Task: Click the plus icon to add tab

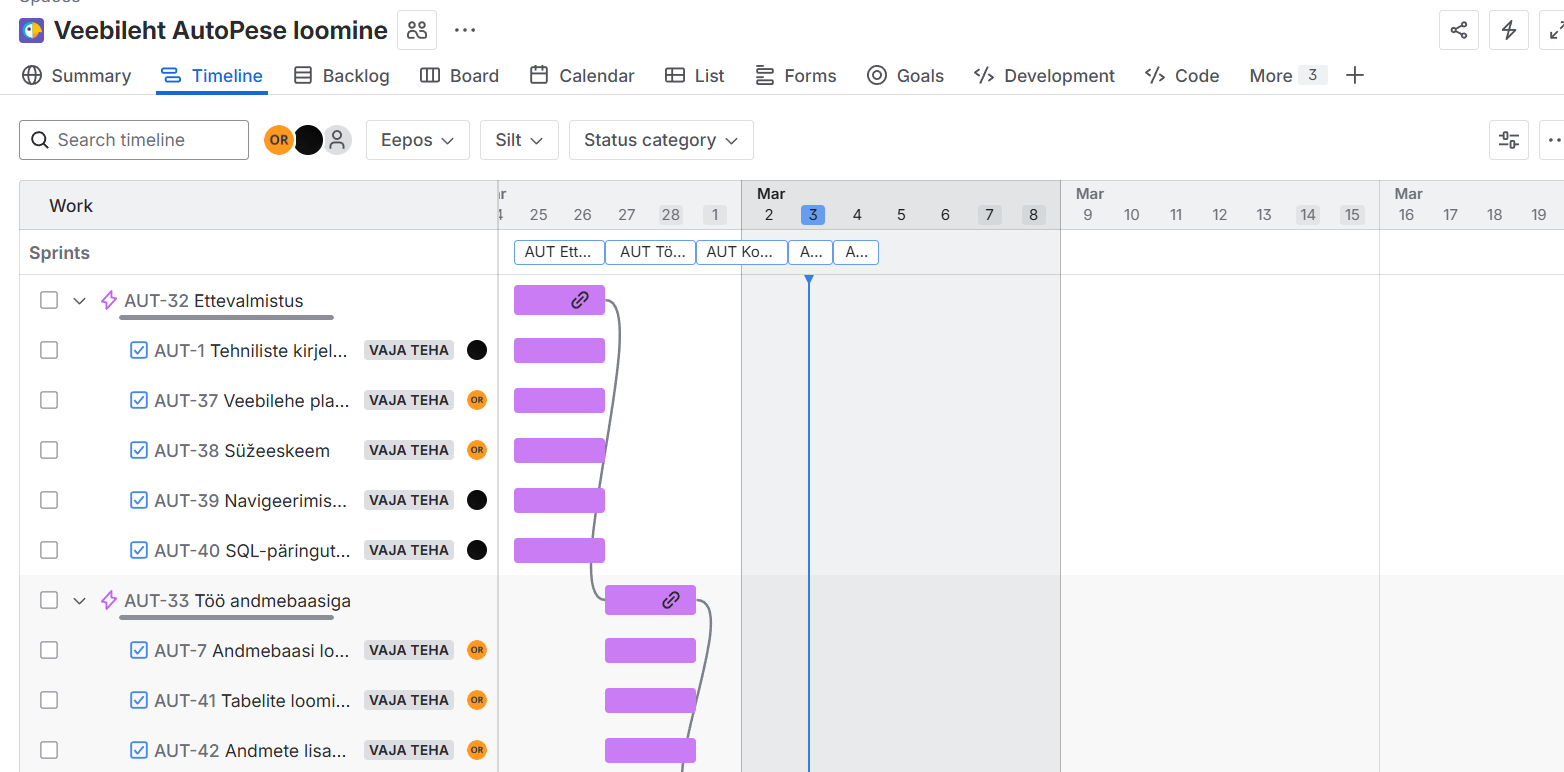Action: 1355,75
